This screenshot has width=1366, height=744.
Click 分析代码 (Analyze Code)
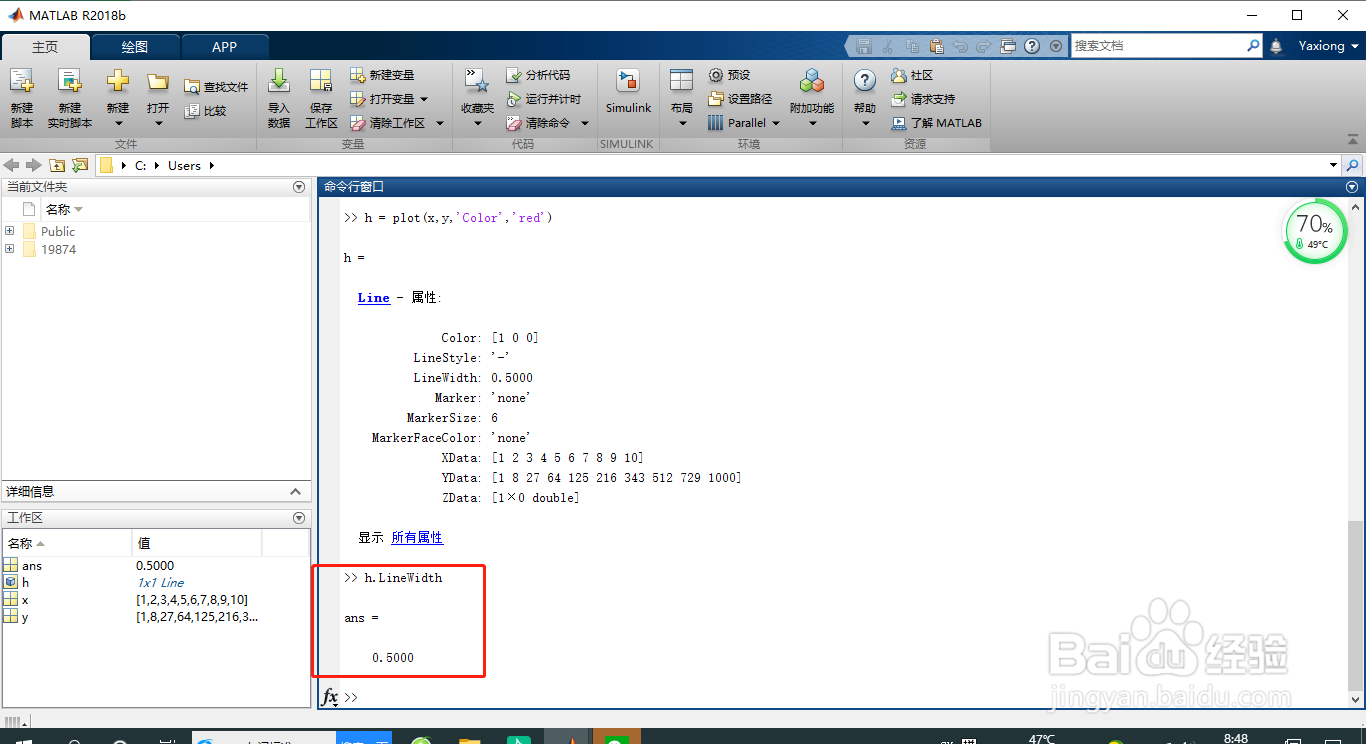pyautogui.click(x=538, y=75)
